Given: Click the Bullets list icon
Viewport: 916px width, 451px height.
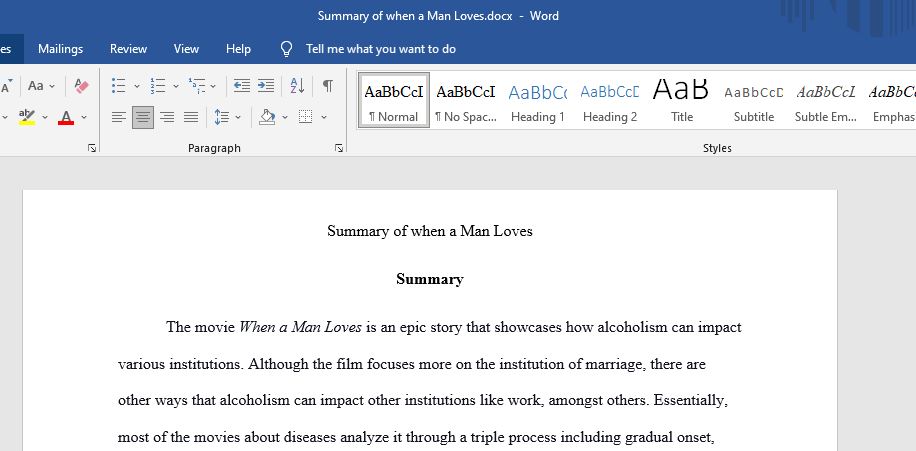Looking at the screenshot, I should (119, 86).
